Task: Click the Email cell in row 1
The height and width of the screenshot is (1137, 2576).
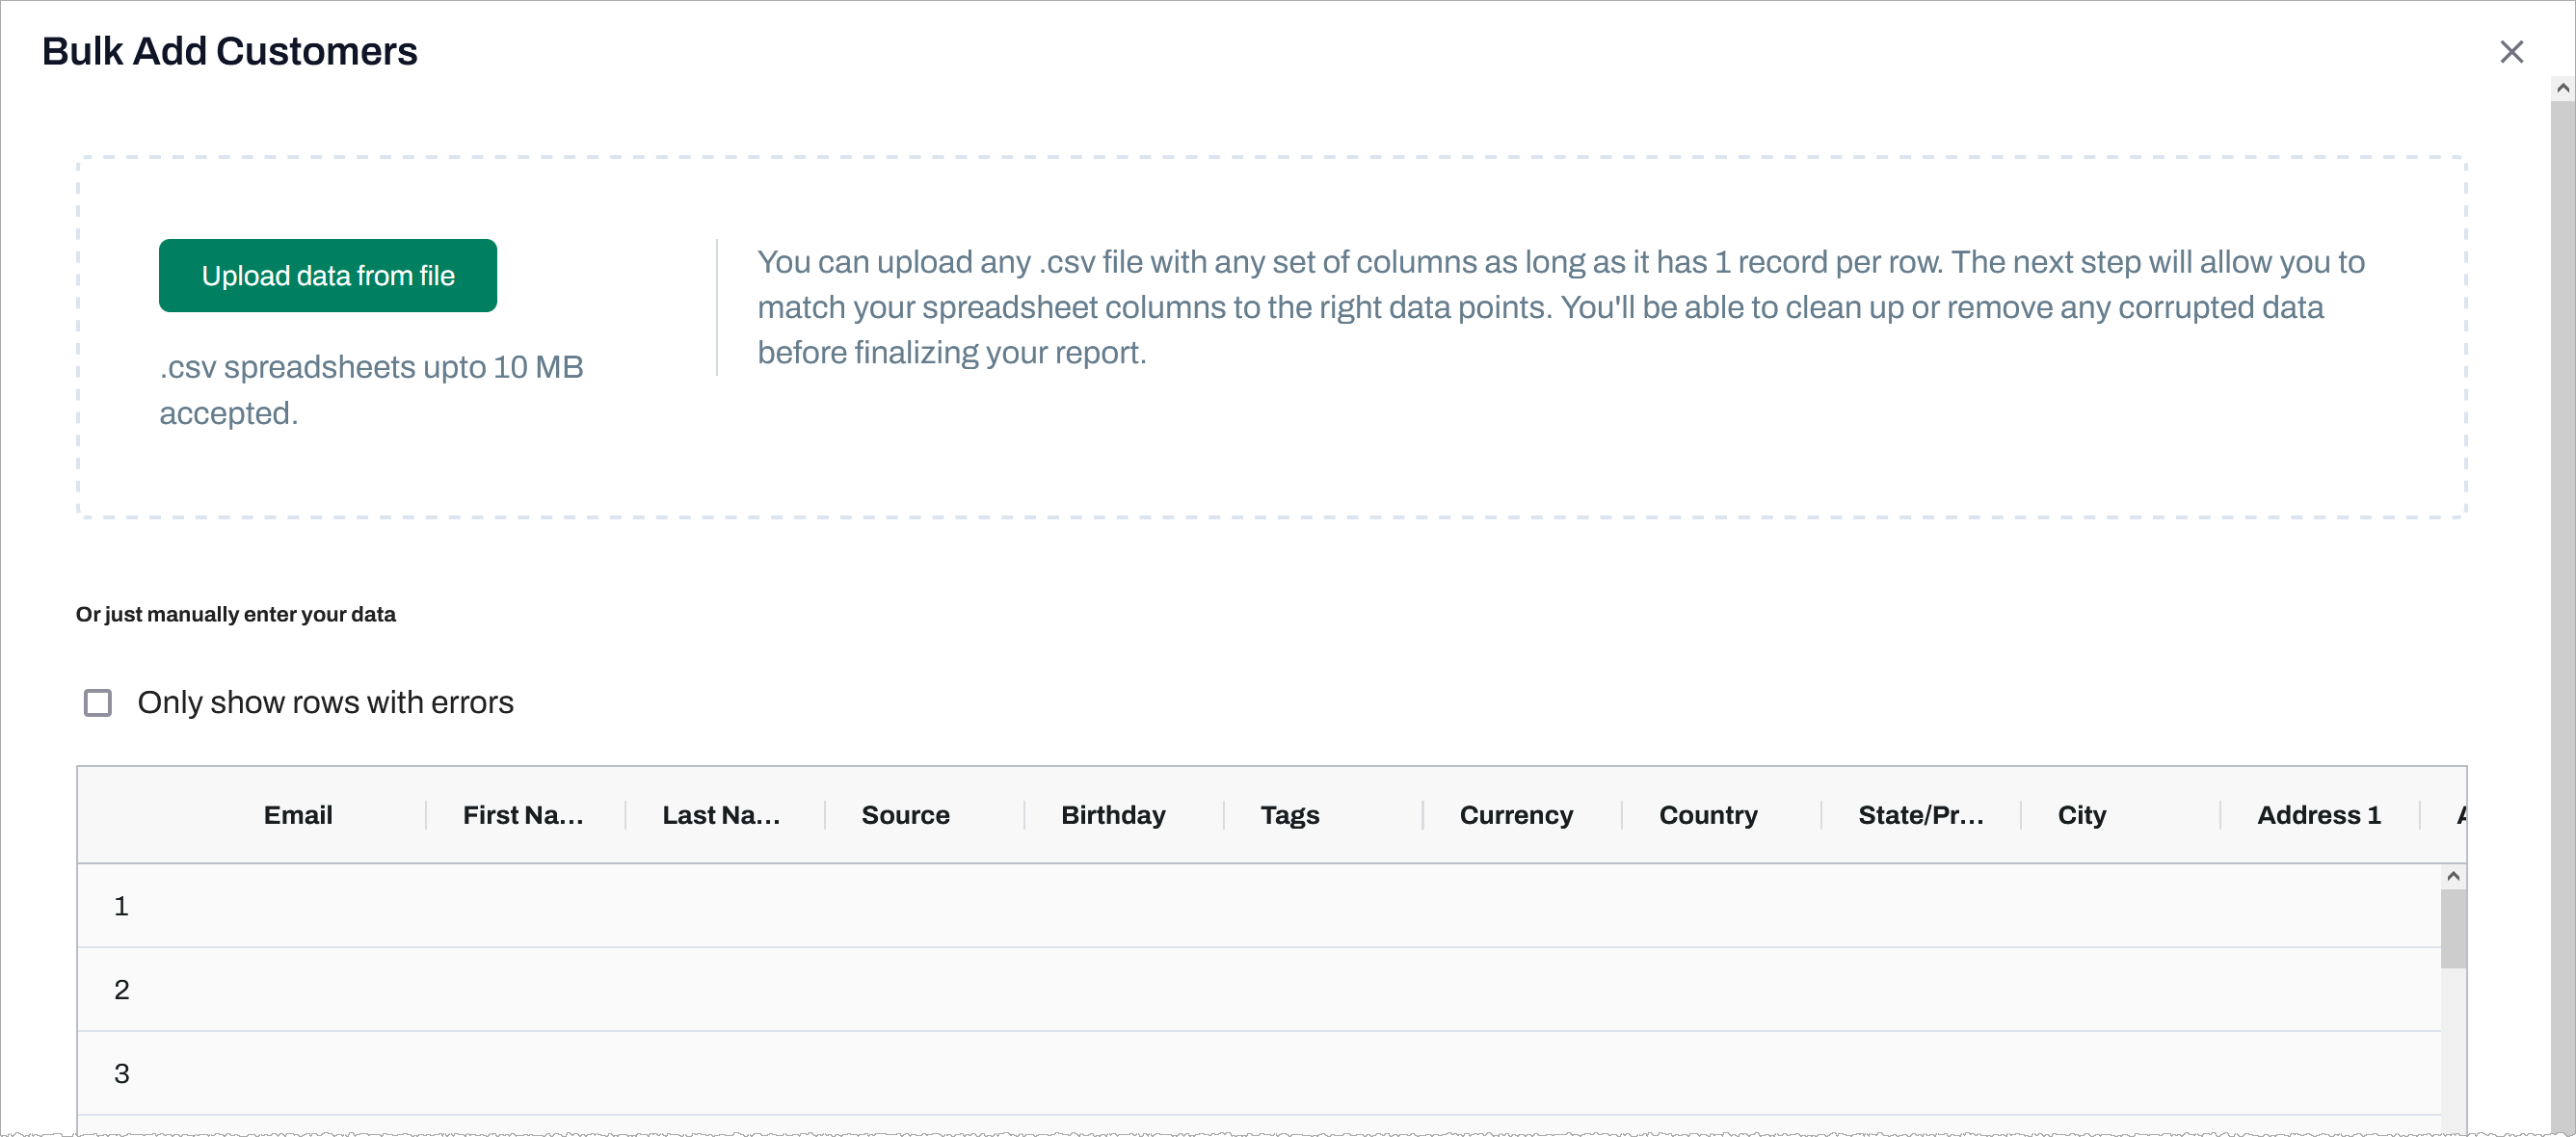Action: click(298, 905)
